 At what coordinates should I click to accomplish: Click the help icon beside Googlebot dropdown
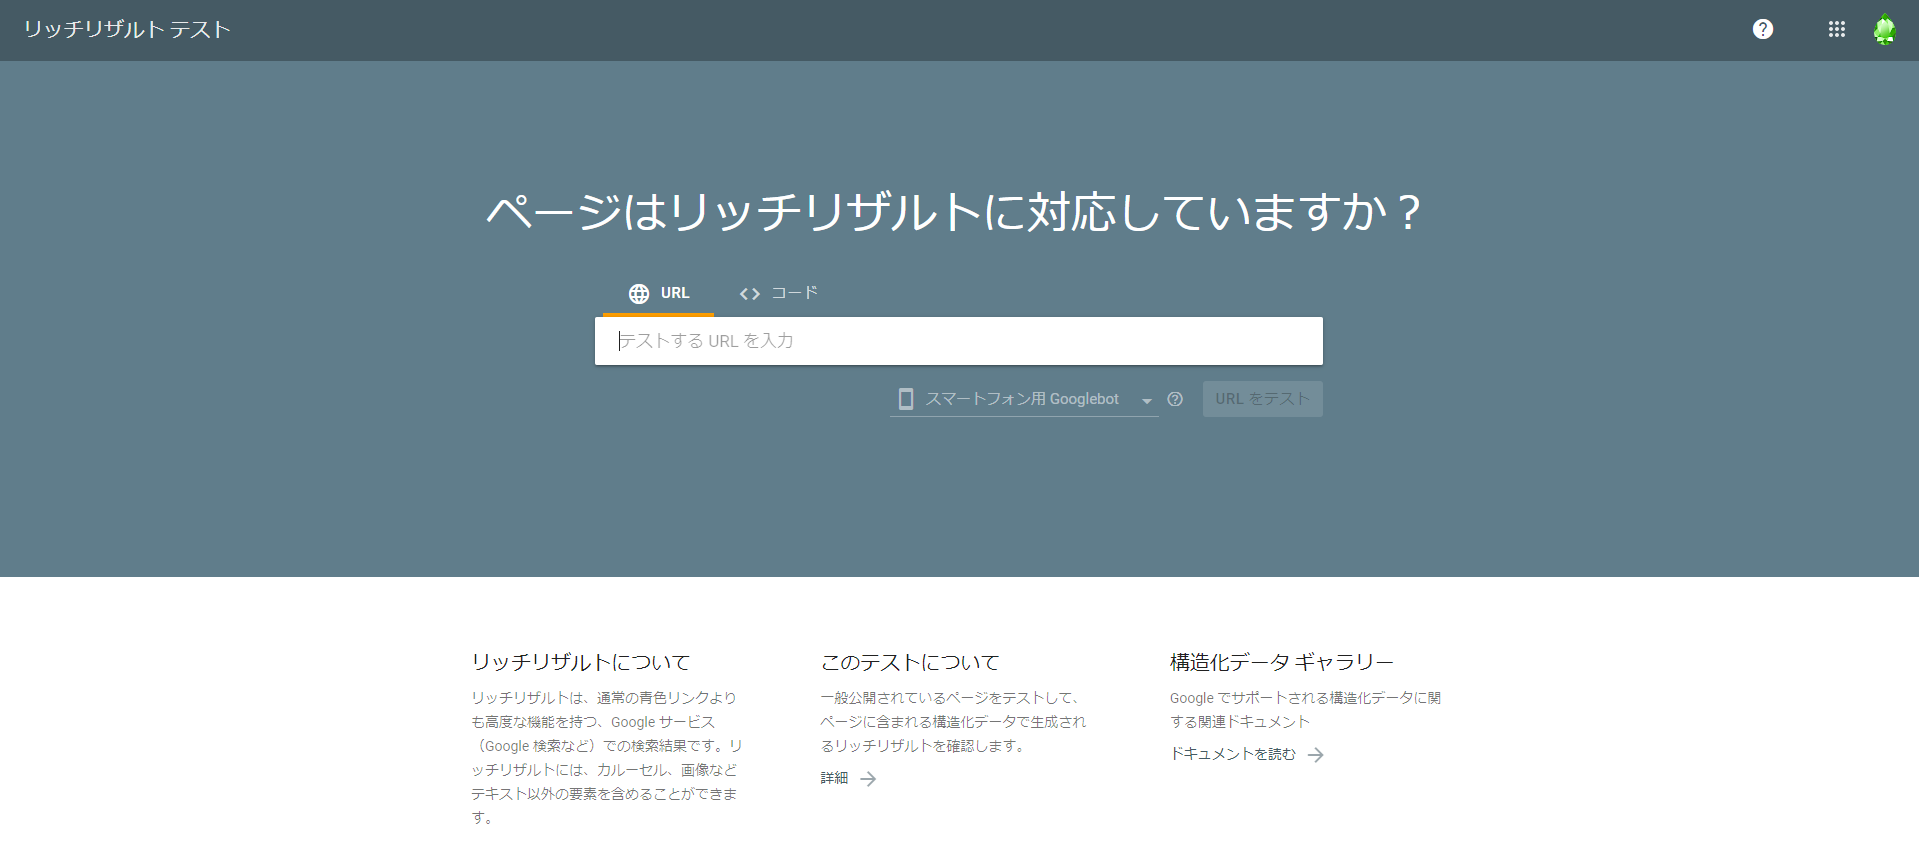(1175, 399)
